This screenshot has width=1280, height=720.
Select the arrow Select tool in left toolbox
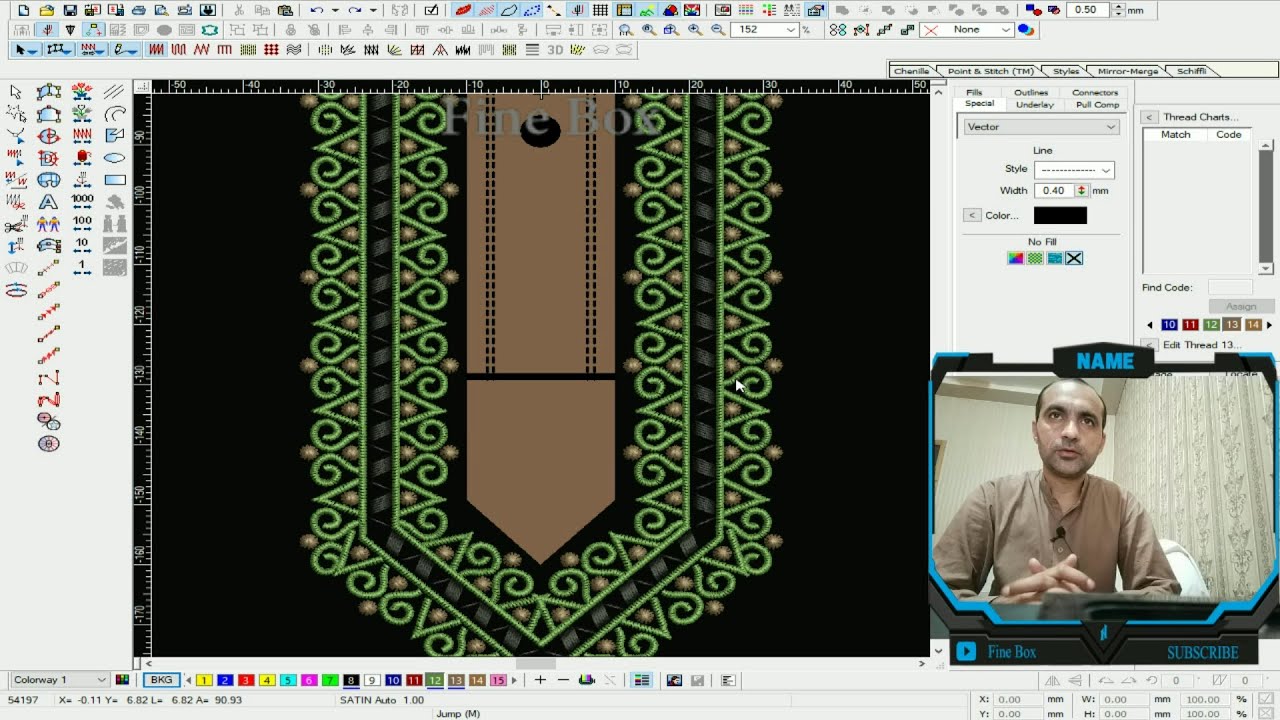point(16,92)
